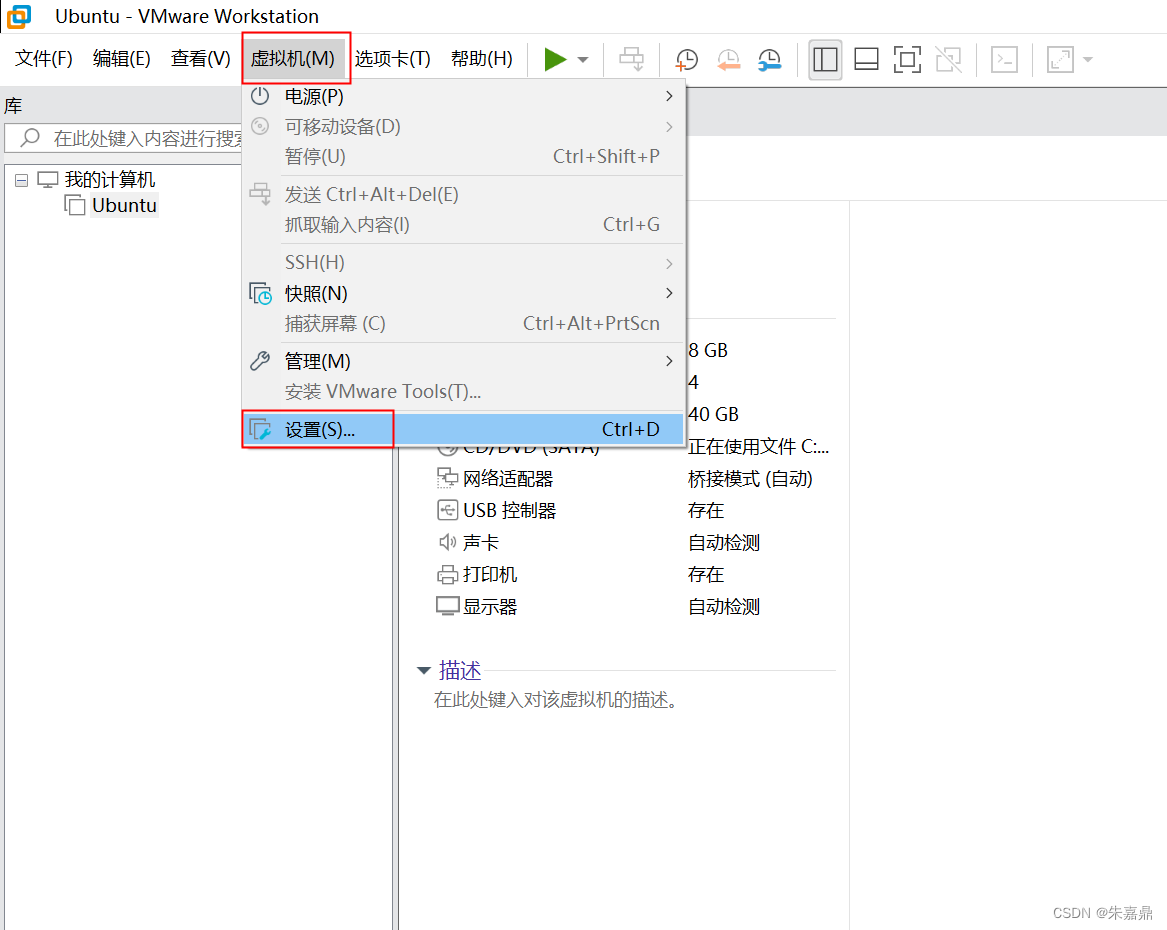Toggle the thumbnail bar view icon

[866, 60]
